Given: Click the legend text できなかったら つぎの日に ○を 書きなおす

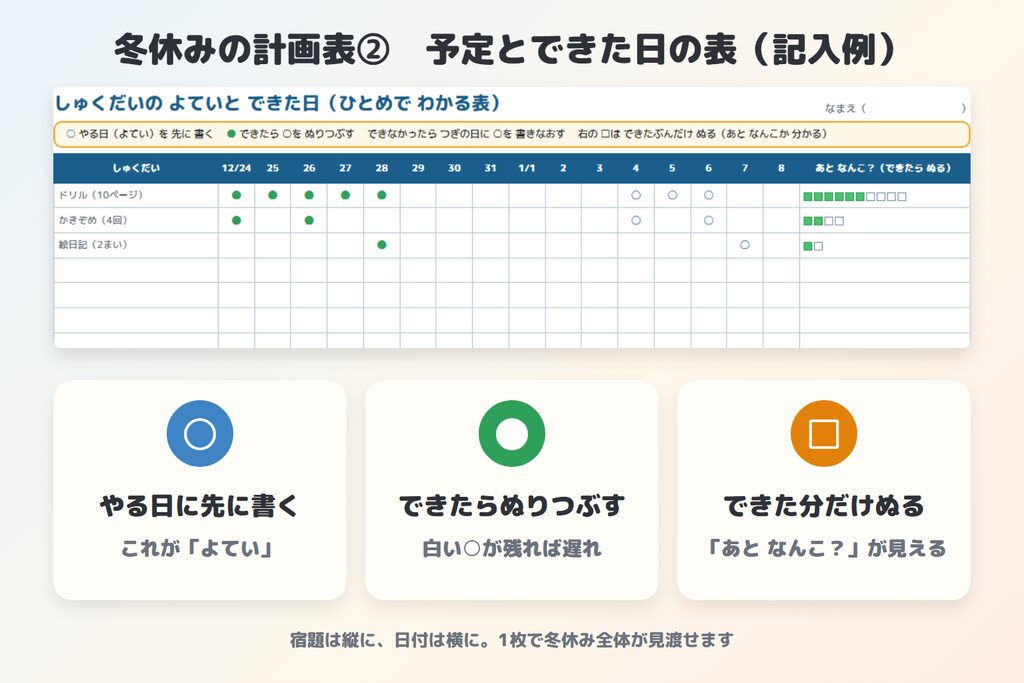Looking at the screenshot, I should point(466,134).
